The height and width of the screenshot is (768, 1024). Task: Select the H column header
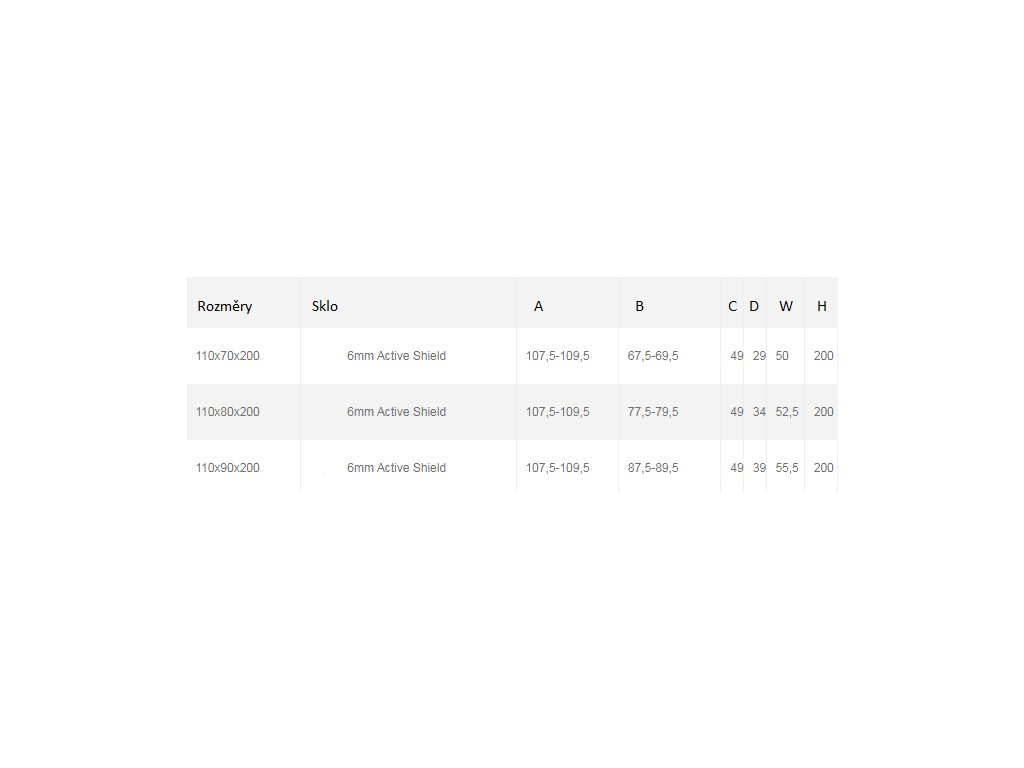tap(822, 306)
